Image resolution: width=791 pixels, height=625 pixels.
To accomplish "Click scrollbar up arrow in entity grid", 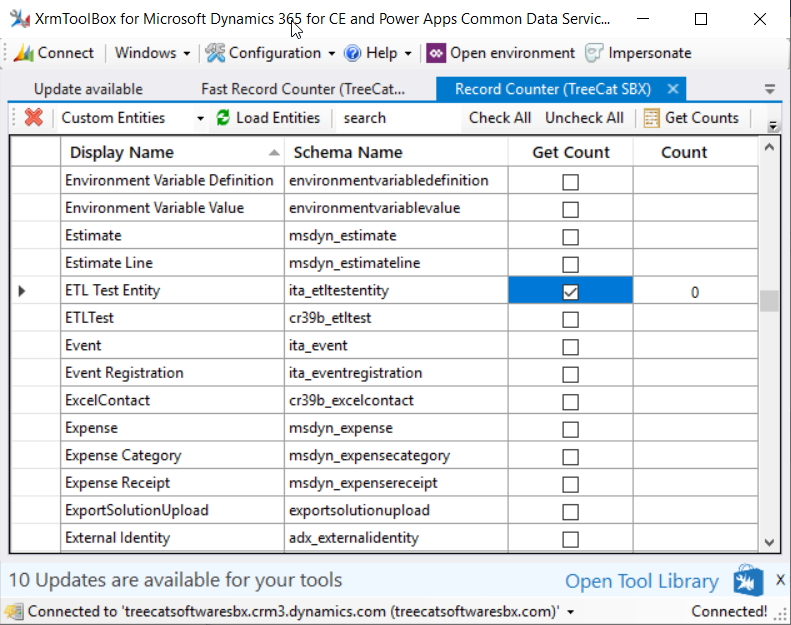I will pyautogui.click(x=769, y=147).
